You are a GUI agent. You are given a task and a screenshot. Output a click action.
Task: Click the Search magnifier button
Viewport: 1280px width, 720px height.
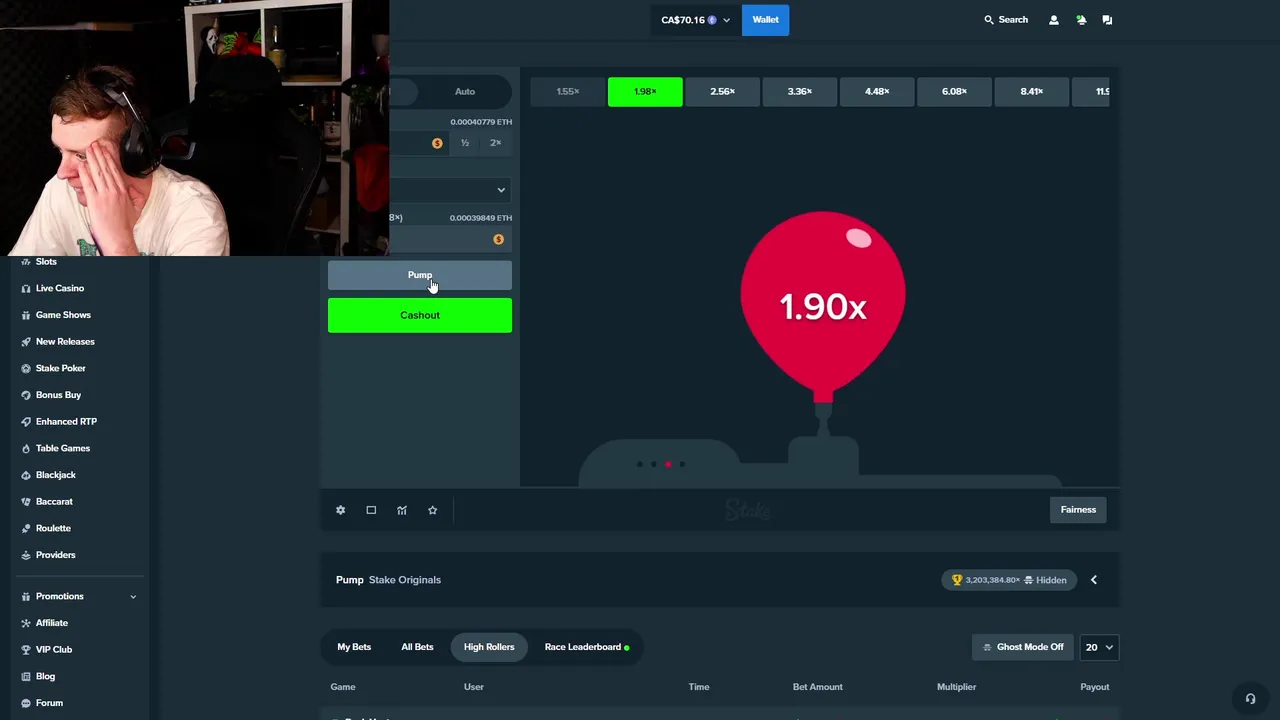click(x=1006, y=20)
